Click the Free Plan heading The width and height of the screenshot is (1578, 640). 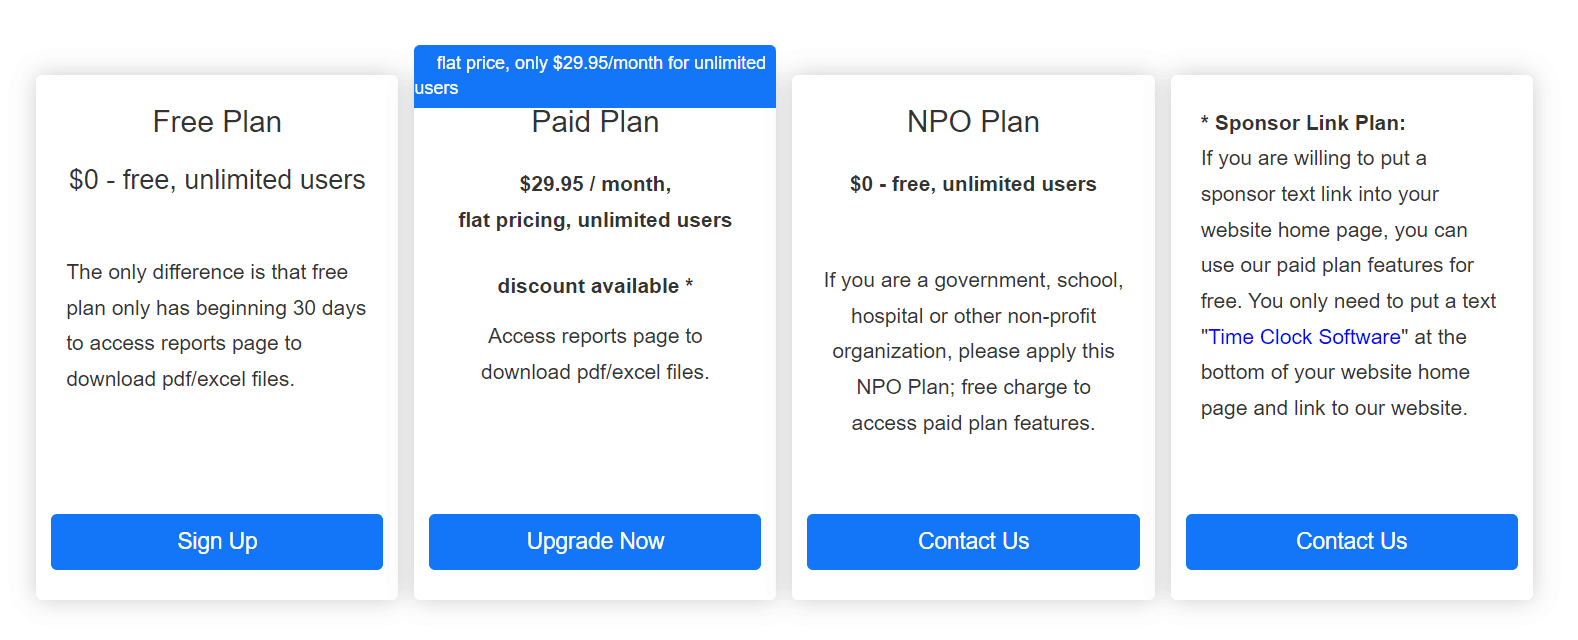coord(217,122)
